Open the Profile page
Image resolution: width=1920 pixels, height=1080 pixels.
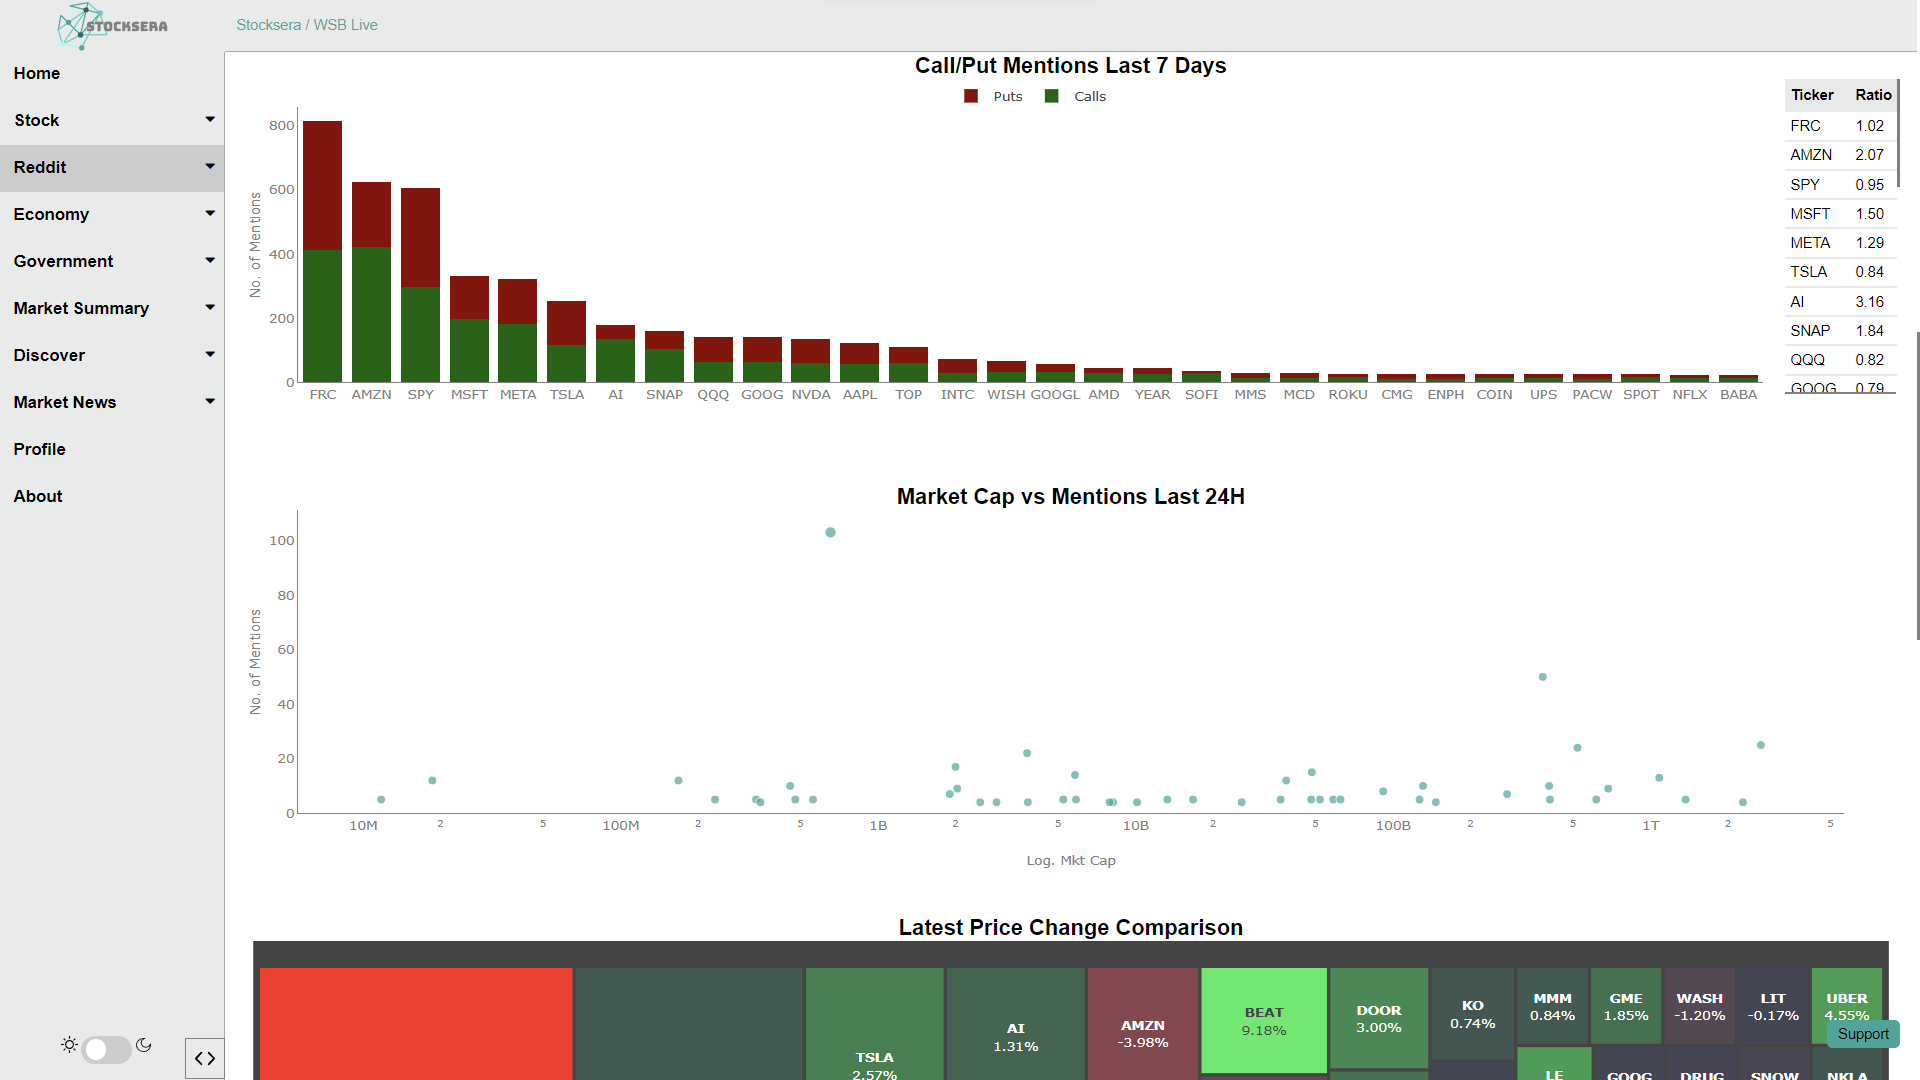point(40,449)
